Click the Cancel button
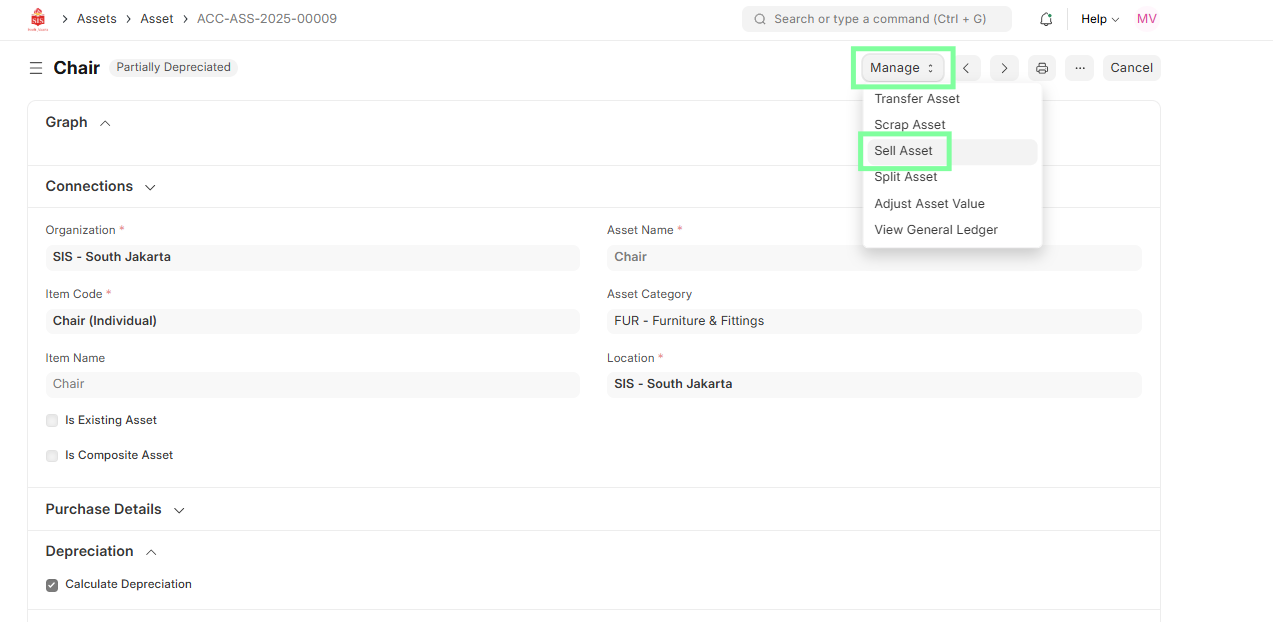The height and width of the screenshot is (622, 1273). click(x=1131, y=68)
